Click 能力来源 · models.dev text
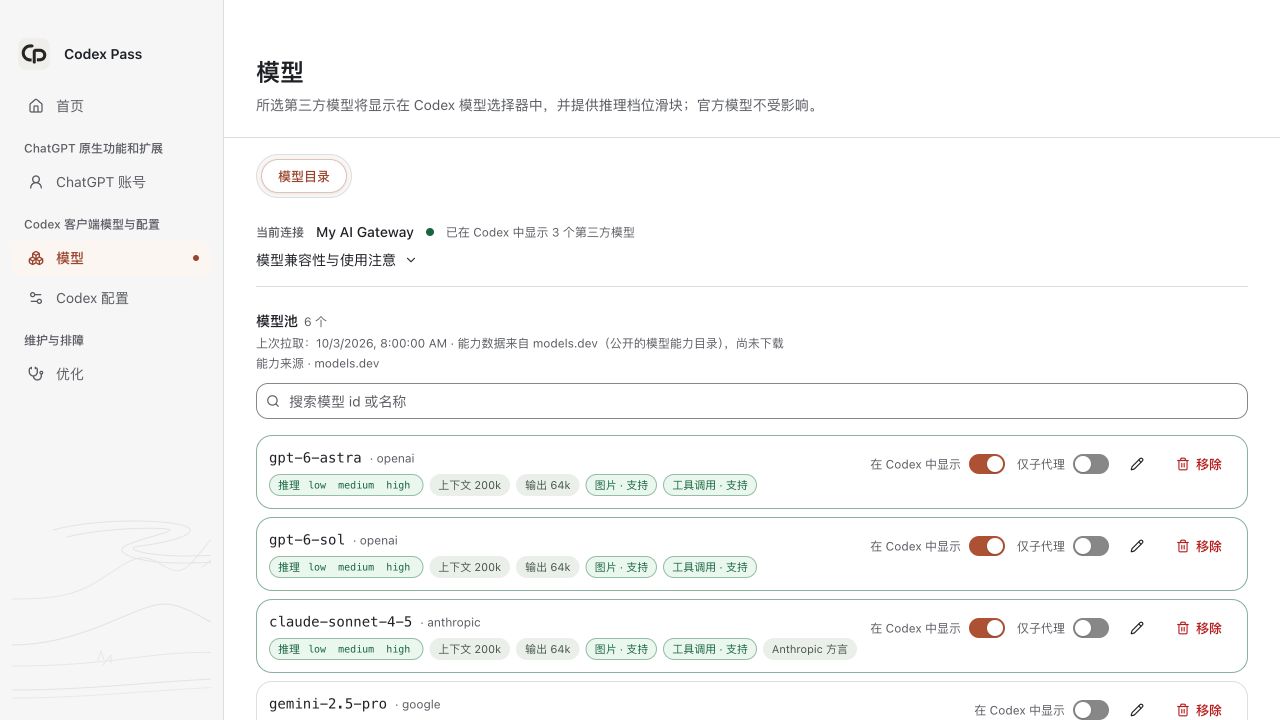Viewport: 1280px width, 720px height. [318, 364]
